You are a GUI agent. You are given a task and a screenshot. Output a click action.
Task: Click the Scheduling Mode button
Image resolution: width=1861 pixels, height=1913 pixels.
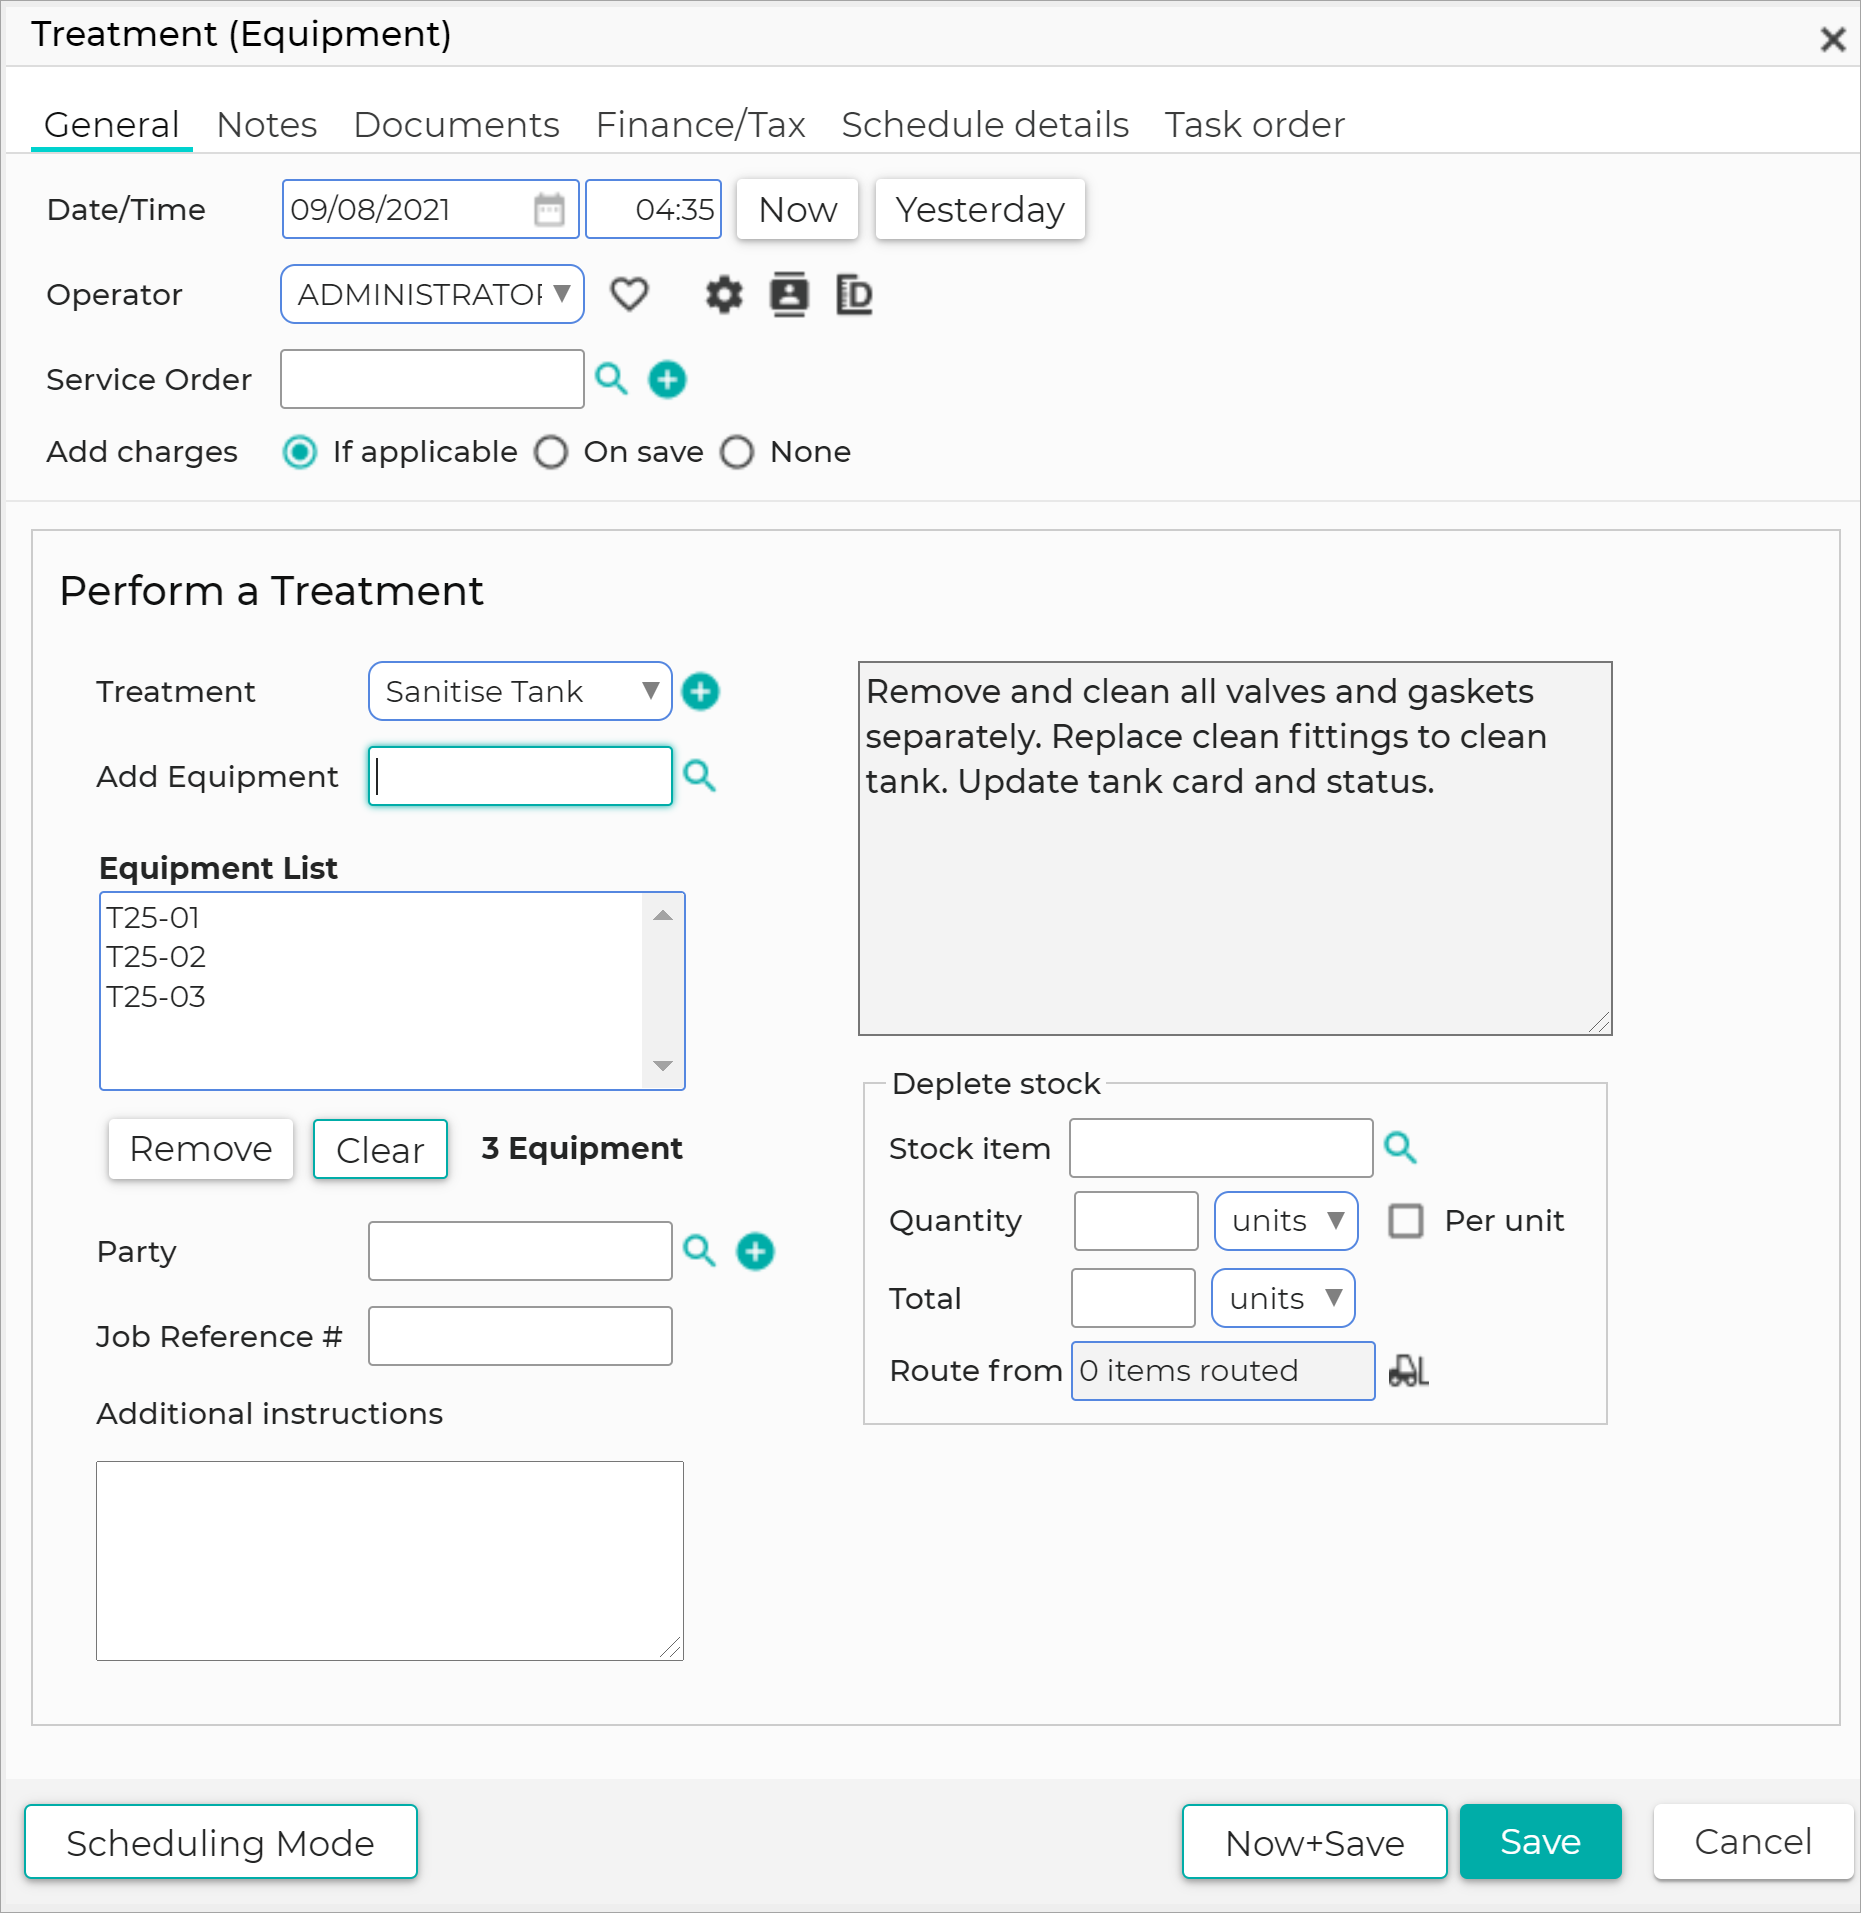pyautogui.click(x=221, y=1841)
